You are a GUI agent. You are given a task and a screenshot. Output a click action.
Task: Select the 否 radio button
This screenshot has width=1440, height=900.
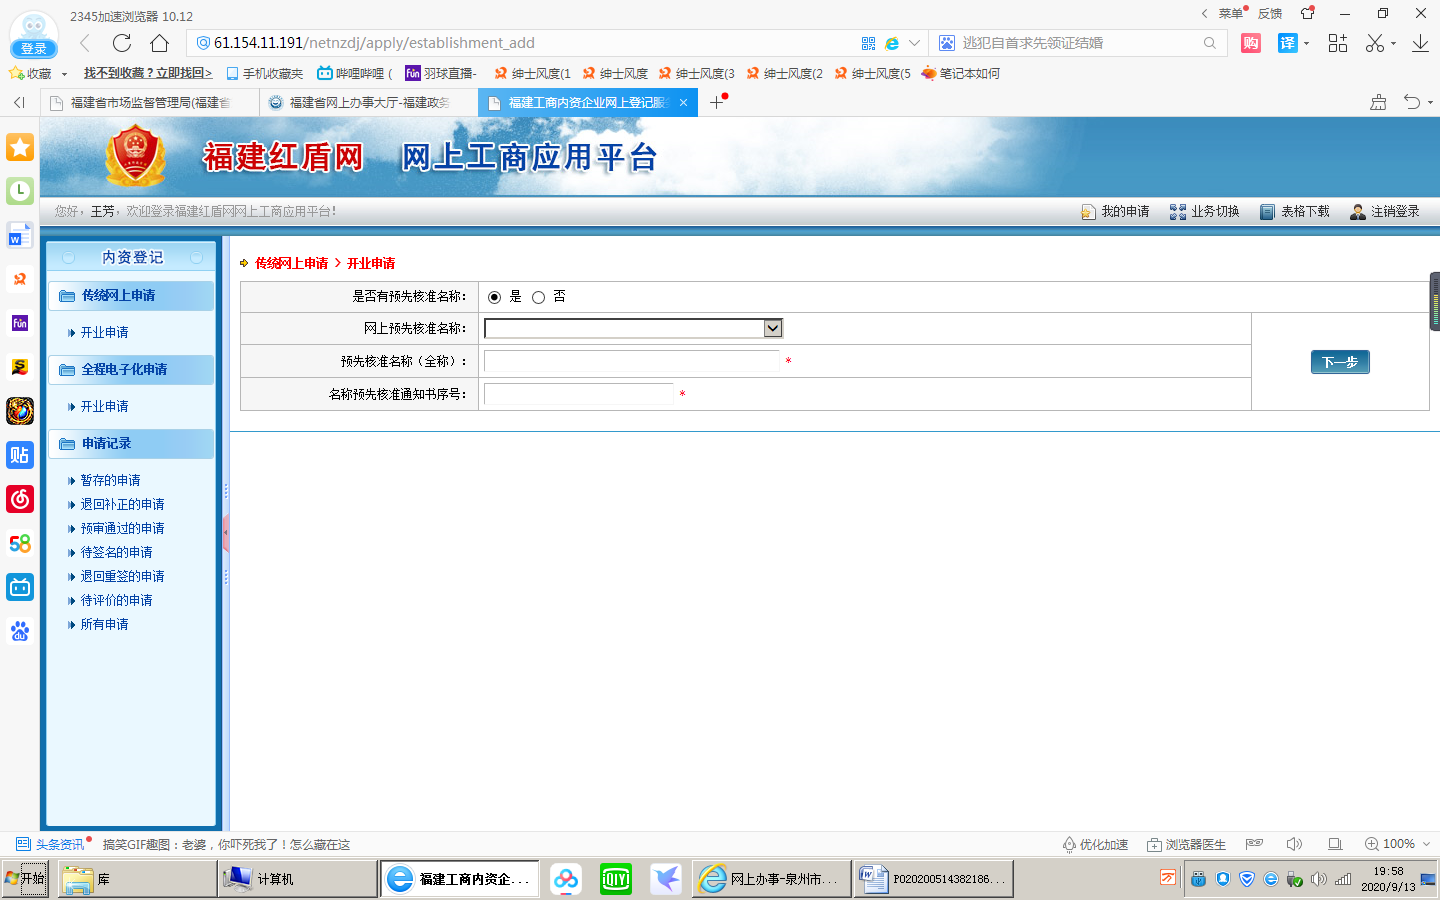click(539, 297)
